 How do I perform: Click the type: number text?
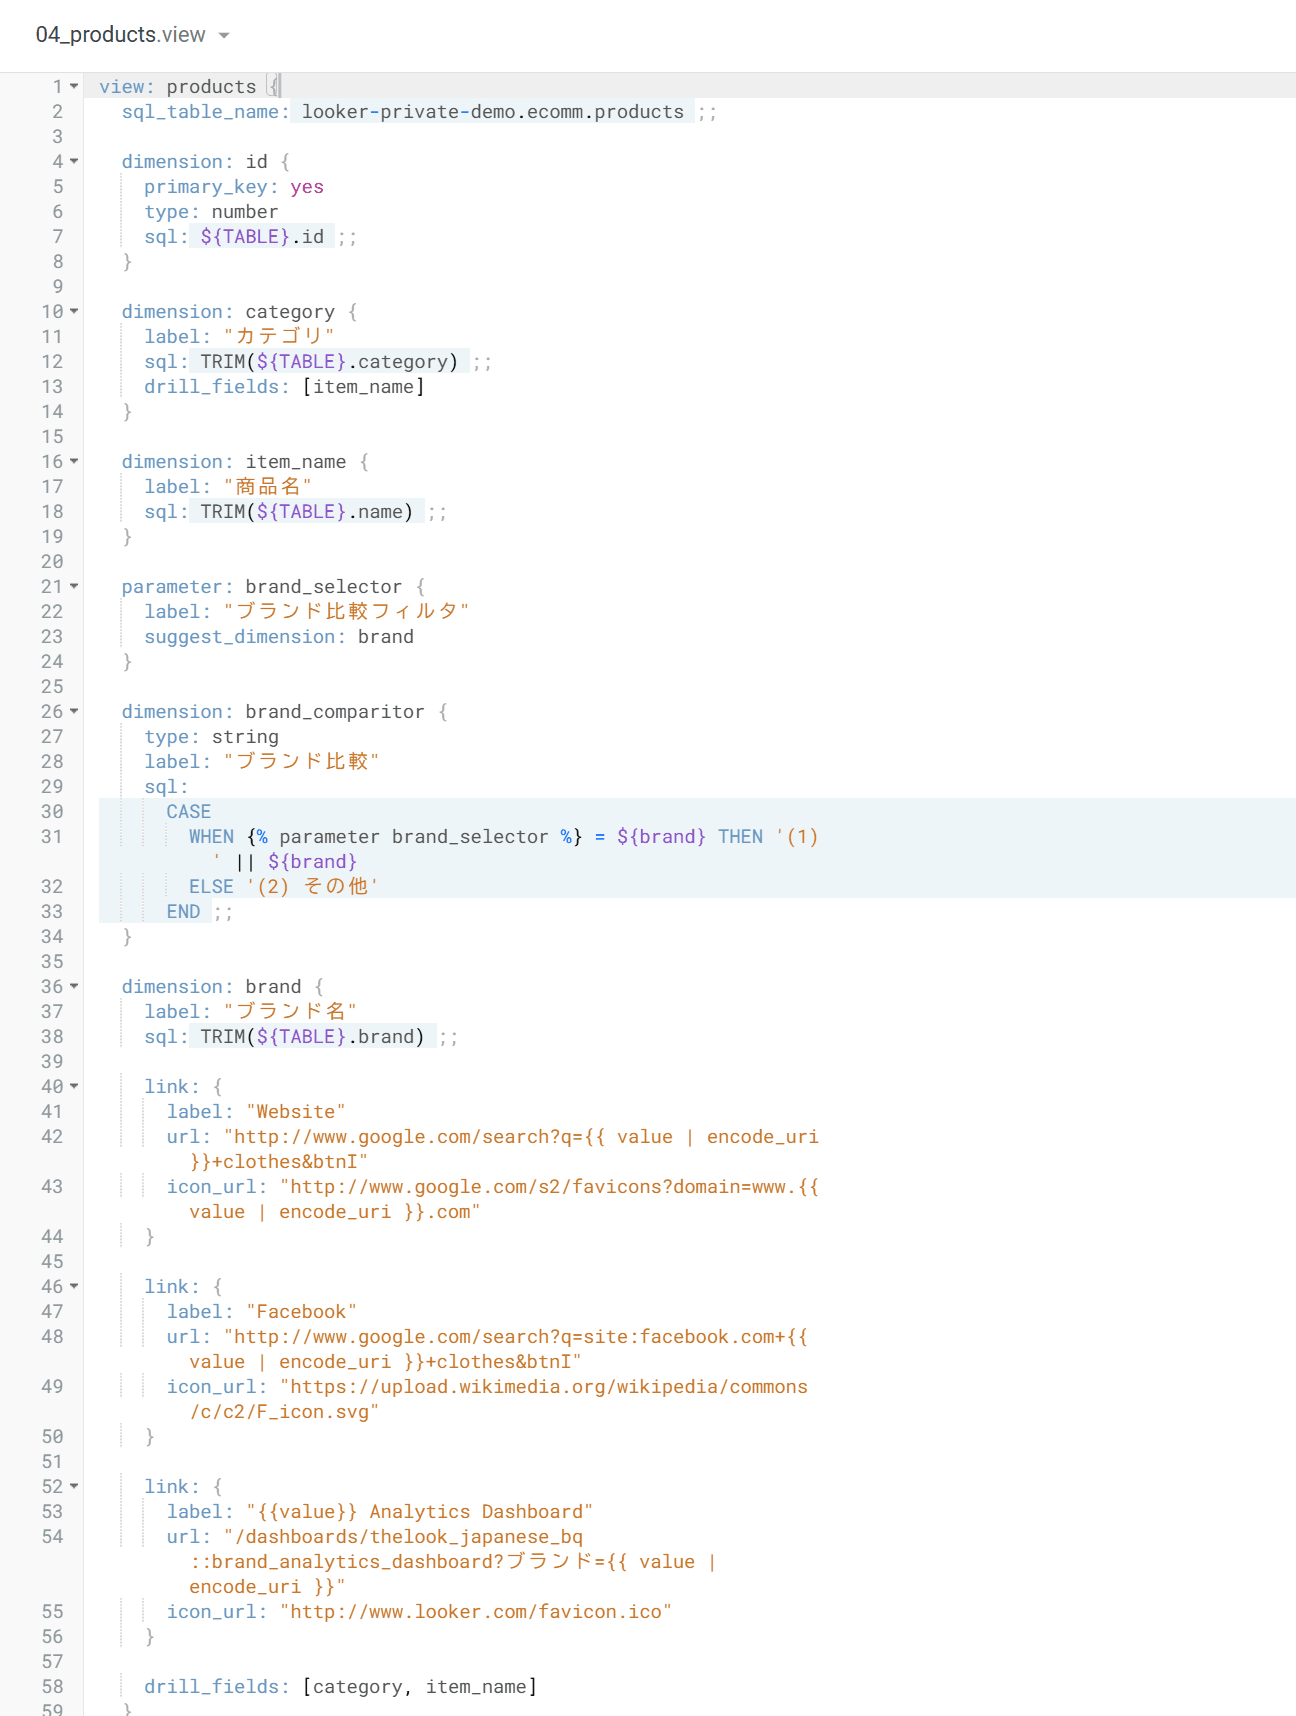point(211,212)
